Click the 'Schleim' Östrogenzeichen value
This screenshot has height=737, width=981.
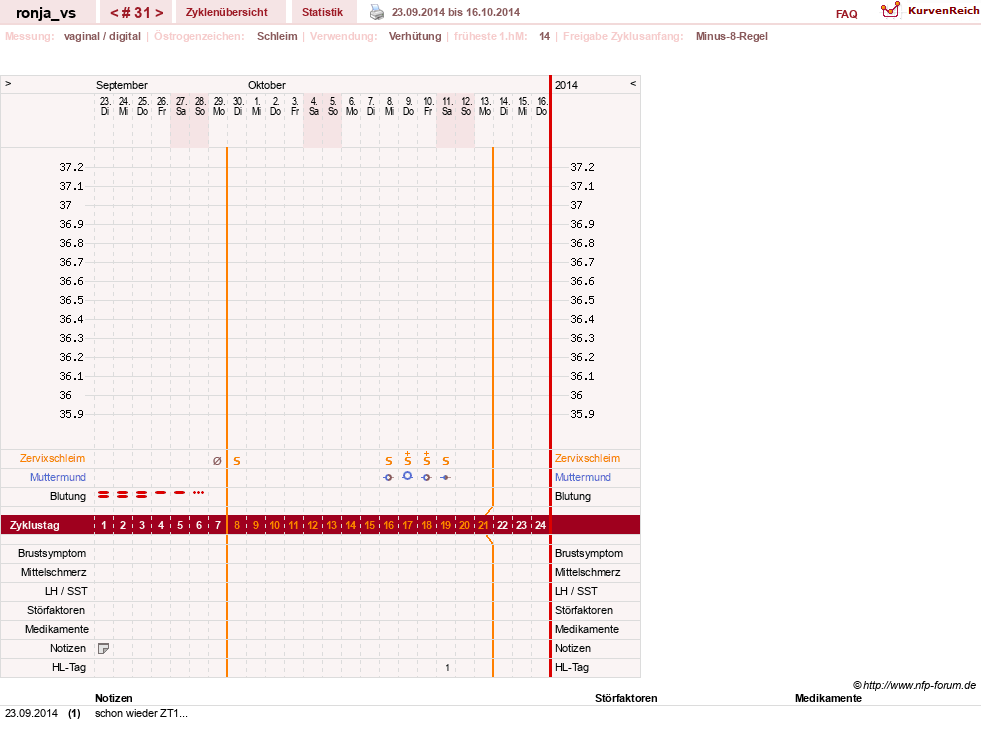pyautogui.click(x=277, y=36)
